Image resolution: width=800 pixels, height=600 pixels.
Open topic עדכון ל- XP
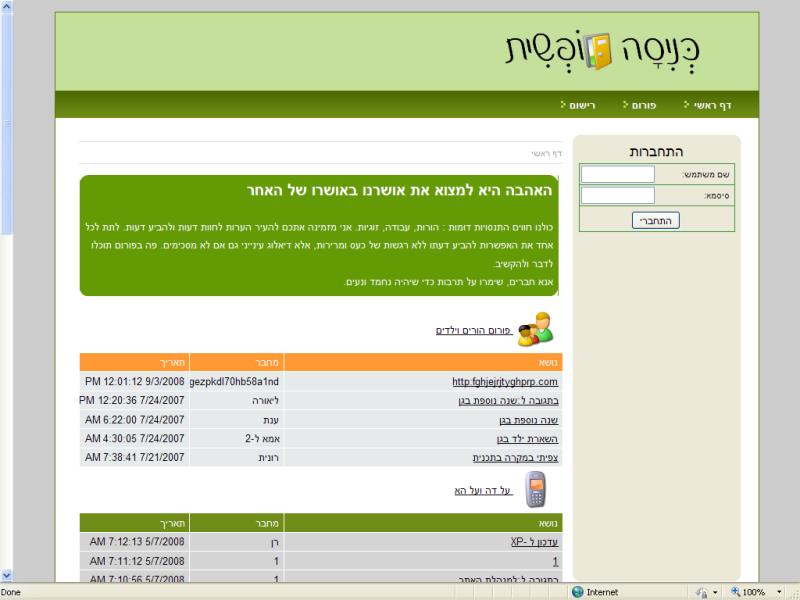[x=534, y=542]
